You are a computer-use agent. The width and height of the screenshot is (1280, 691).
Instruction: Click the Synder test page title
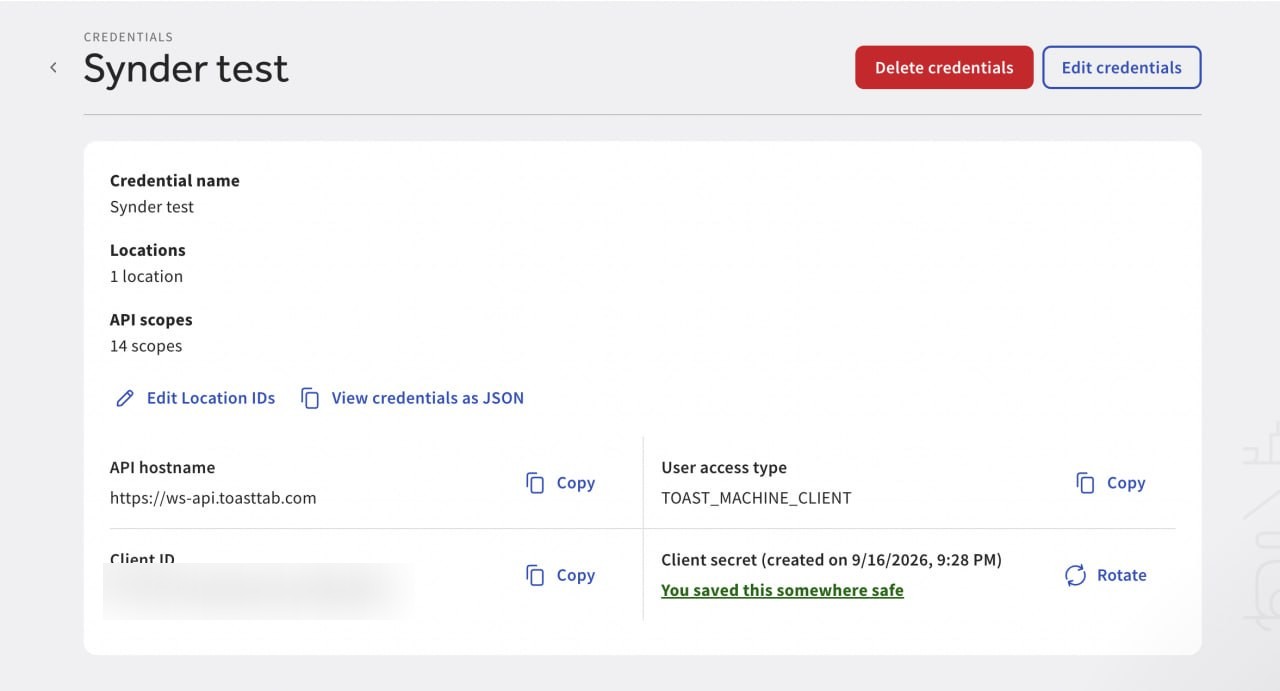click(186, 68)
